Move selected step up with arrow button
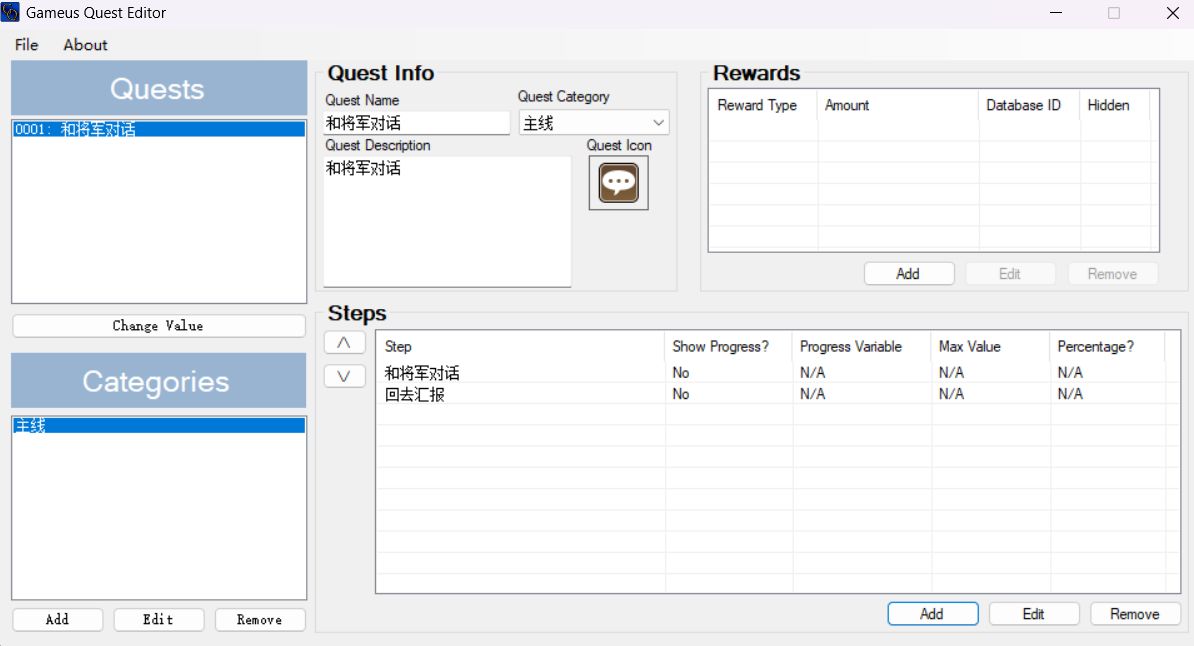 tap(344, 343)
